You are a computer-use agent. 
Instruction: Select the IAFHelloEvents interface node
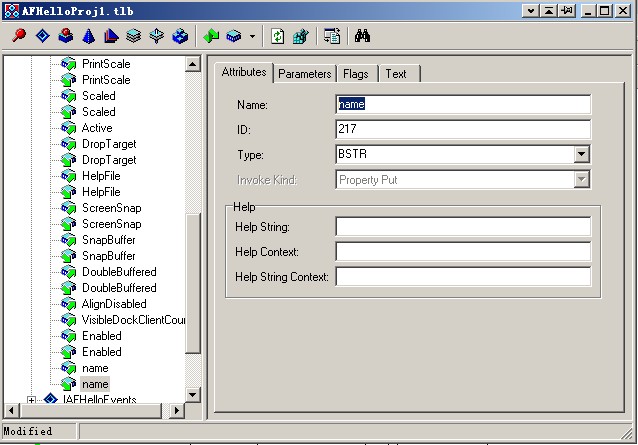click(x=99, y=399)
